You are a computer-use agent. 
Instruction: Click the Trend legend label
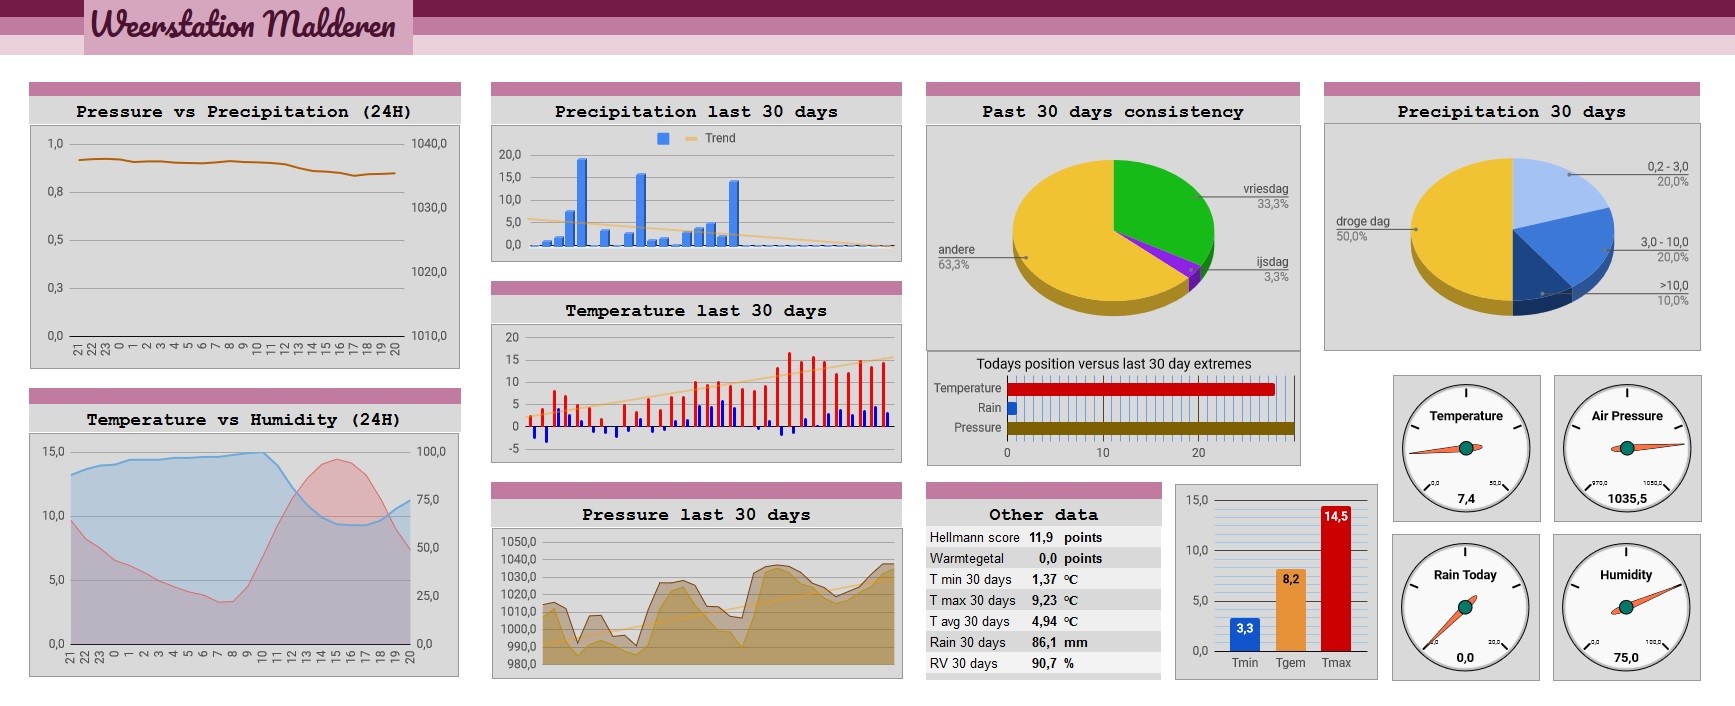720,138
